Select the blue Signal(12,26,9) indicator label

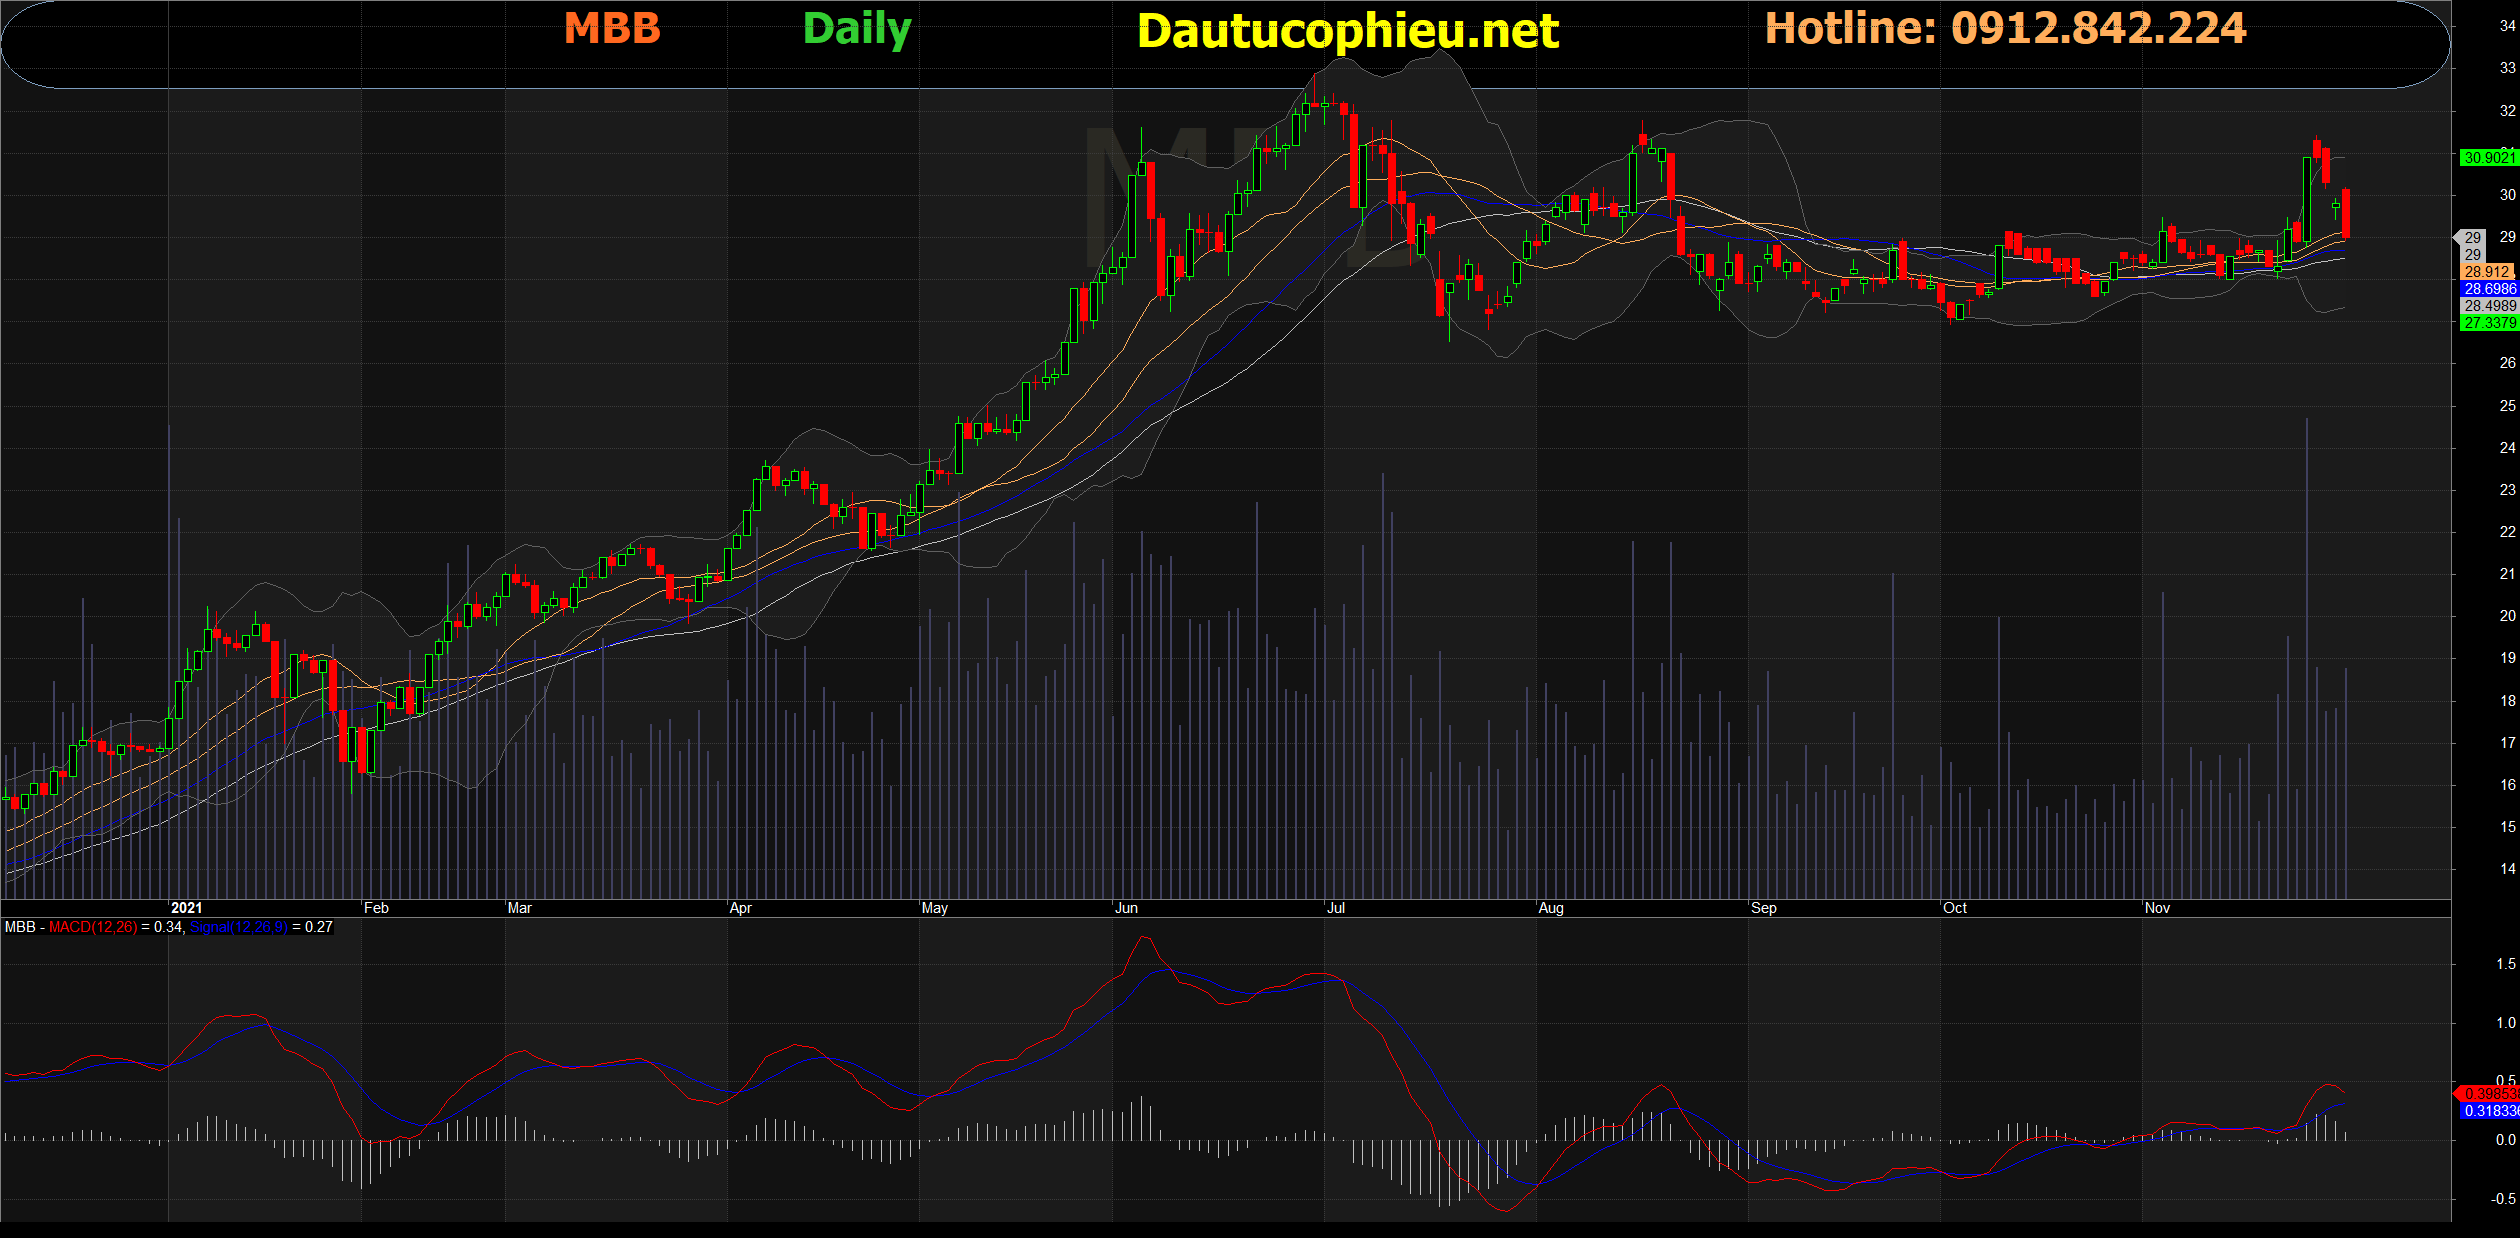[x=238, y=927]
